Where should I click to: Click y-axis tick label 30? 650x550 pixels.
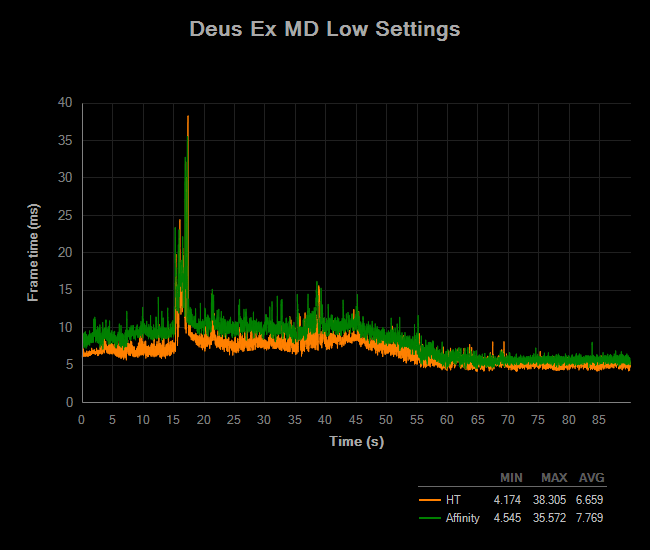(65, 178)
